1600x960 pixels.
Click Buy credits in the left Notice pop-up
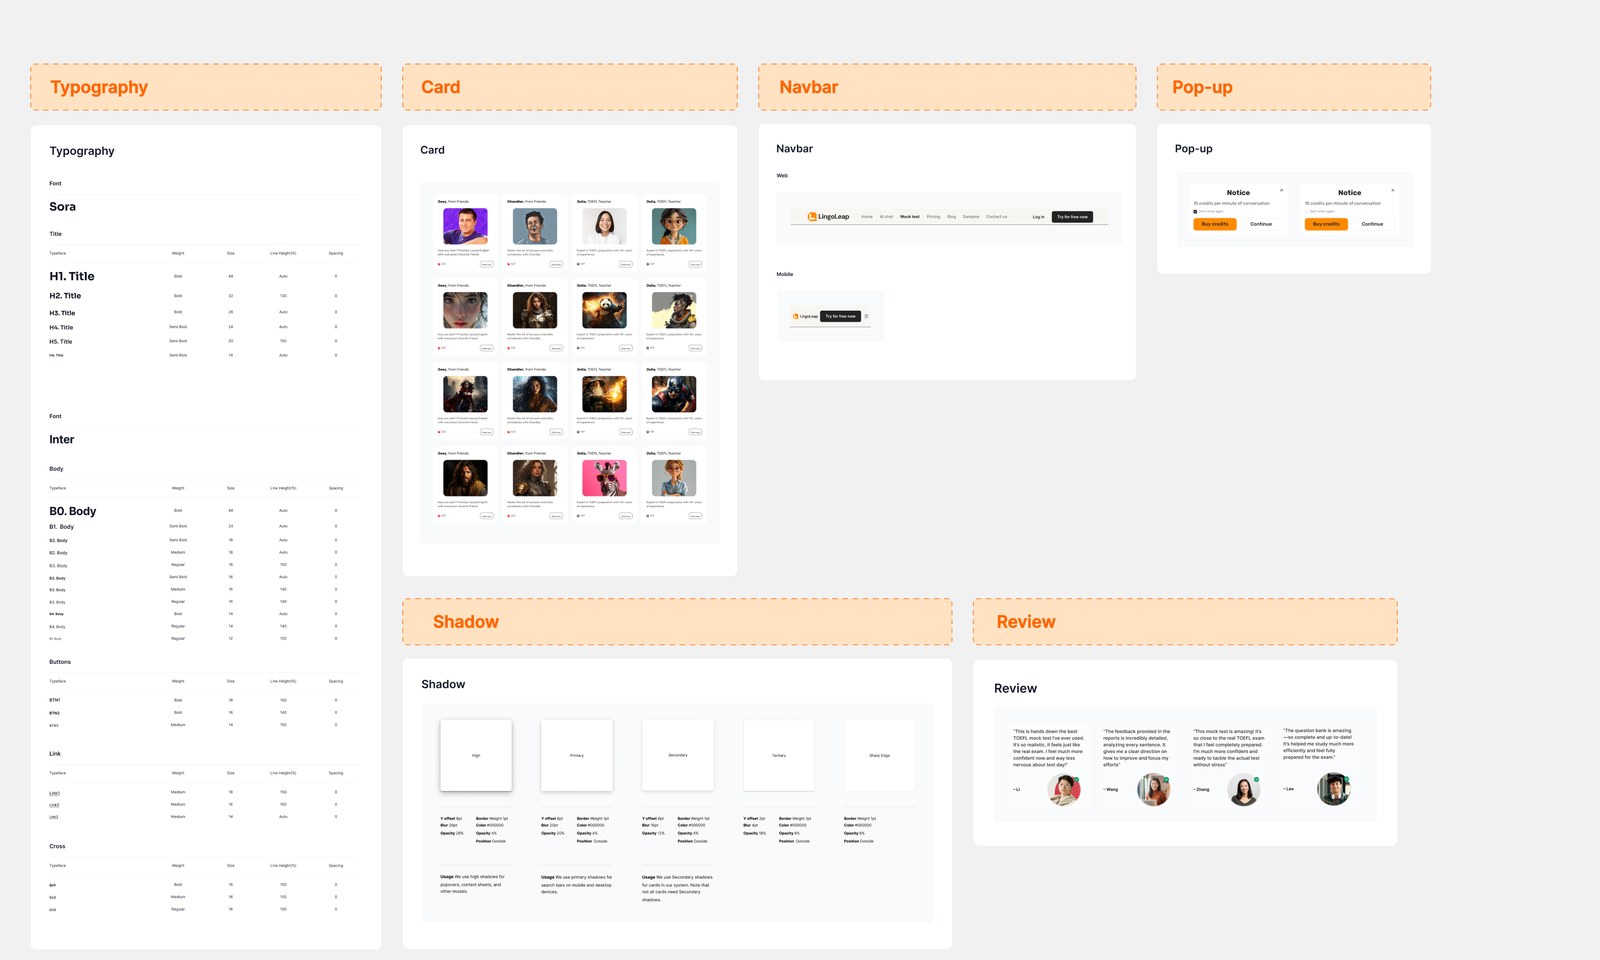pyautogui.click(x=1215, y=224)
